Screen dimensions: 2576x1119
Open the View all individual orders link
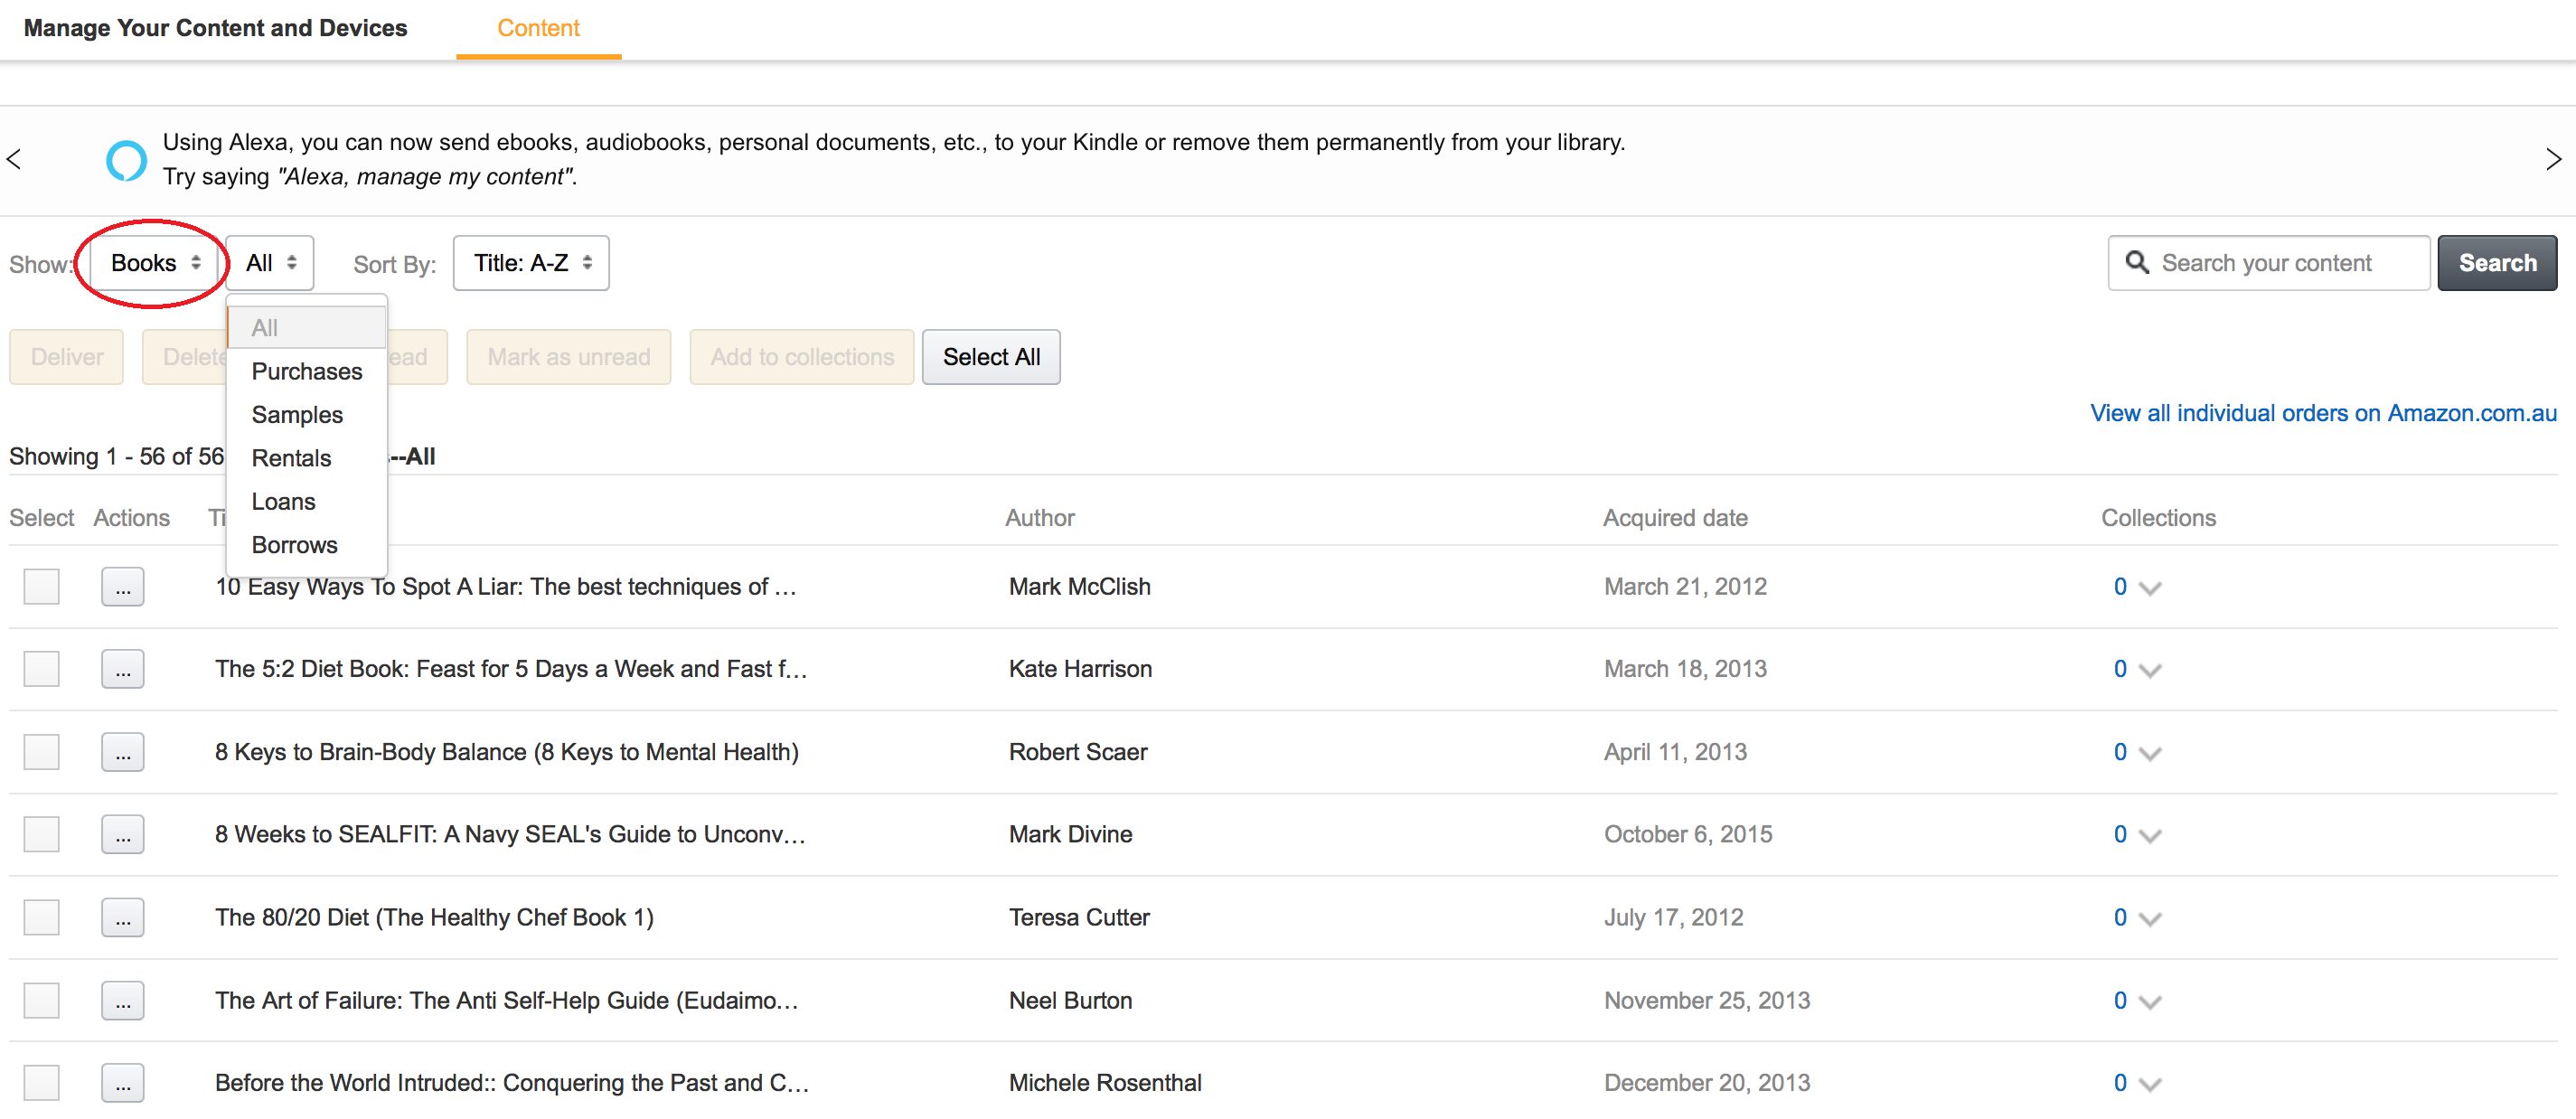(x=2322, y=413)
